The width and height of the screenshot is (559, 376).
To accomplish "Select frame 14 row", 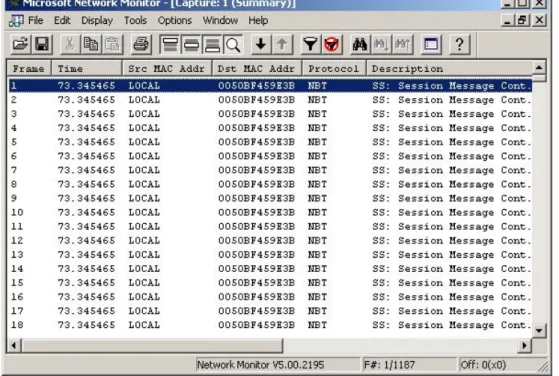I will (270, 269).
